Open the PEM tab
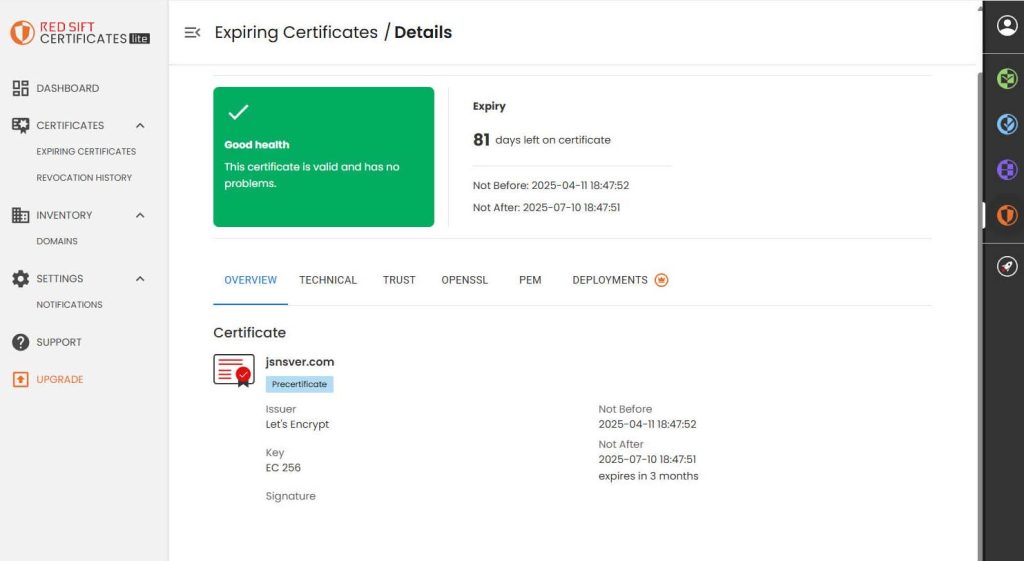The width and height of the screenshot is (1024, 561). point(530,280)
